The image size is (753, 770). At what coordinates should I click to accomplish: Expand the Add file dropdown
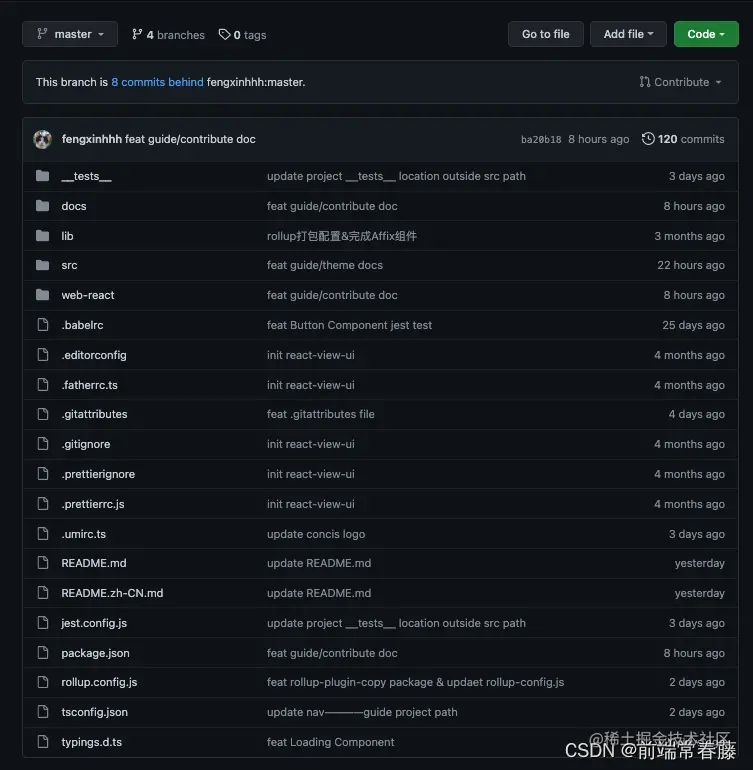pyautogui.click(x=628, y=34)
